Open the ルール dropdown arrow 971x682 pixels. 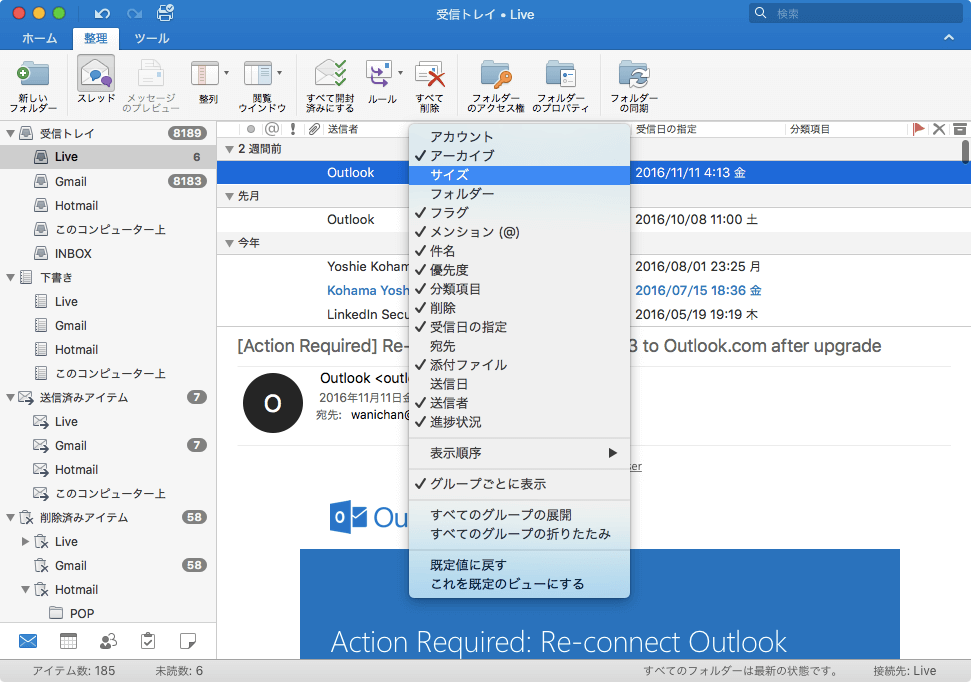[x=401, y=73]
